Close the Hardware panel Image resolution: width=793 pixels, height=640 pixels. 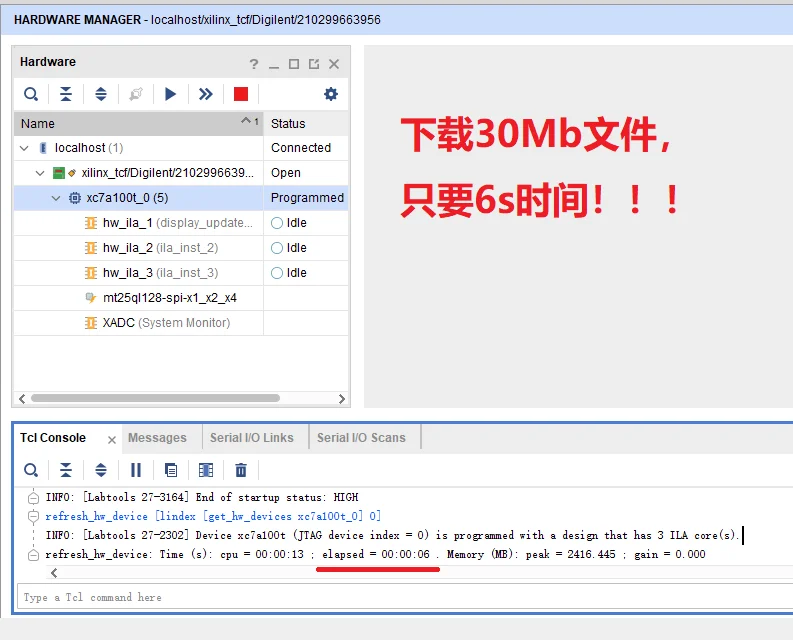[334, 64]
